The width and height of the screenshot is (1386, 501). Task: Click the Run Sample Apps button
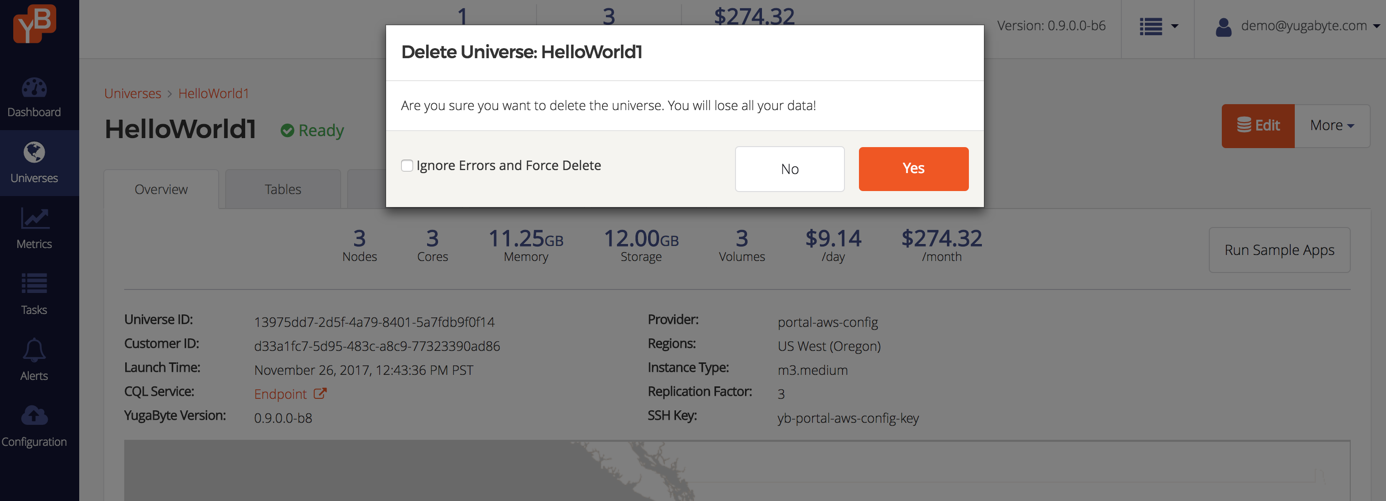point(1279,250)
